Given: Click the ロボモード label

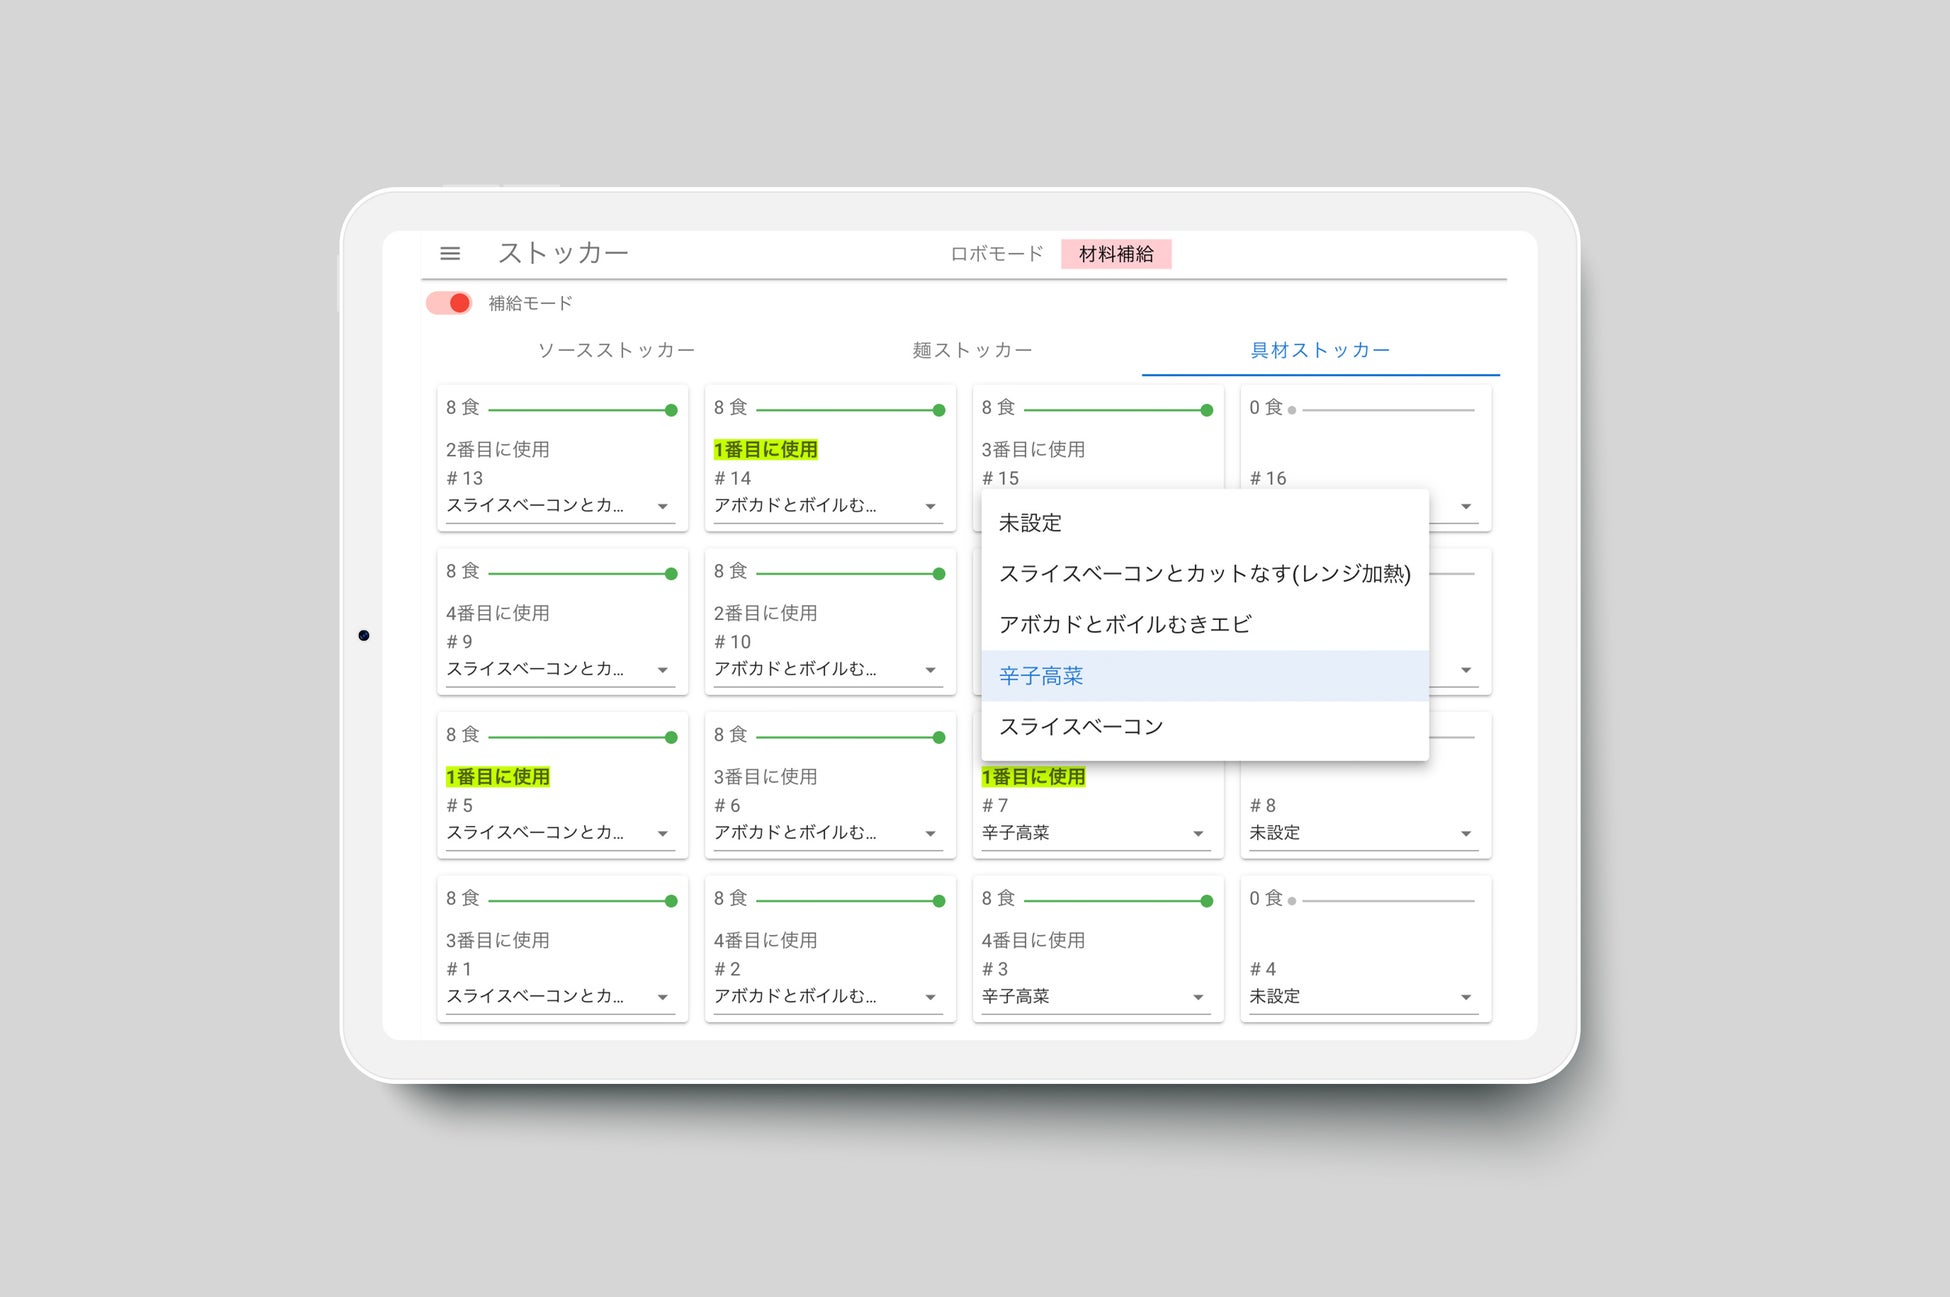Looking at the screenshot, I should [996, 254].
